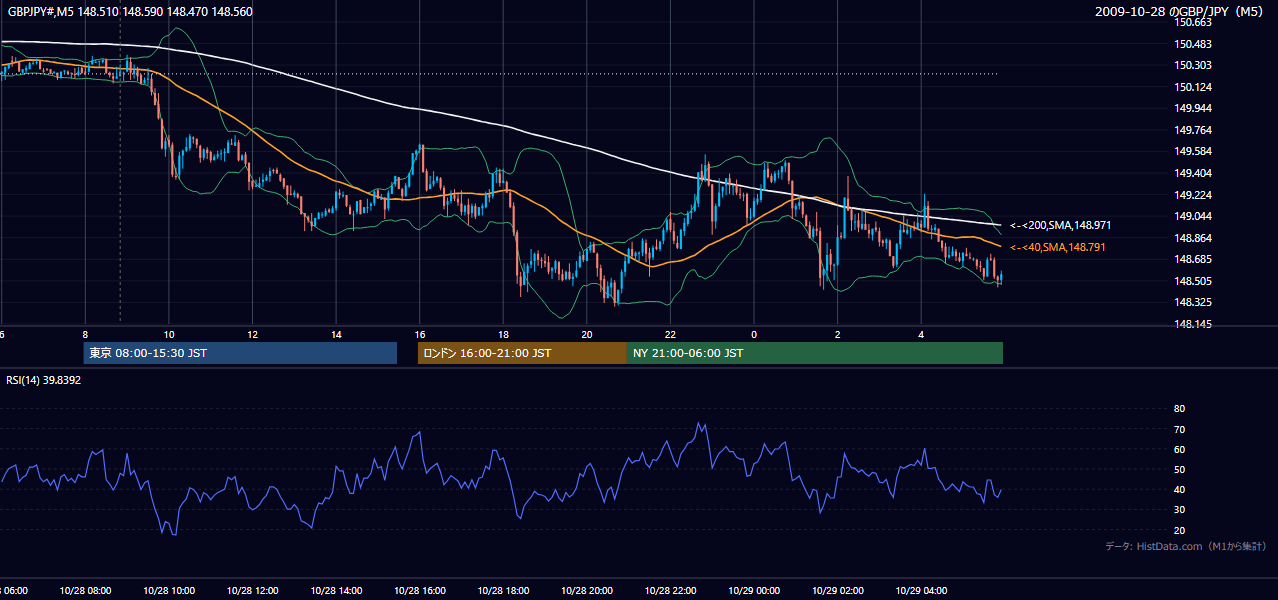Click the bottom time label 10/28 10:00
1278x600 pixels.
point(169,590)
